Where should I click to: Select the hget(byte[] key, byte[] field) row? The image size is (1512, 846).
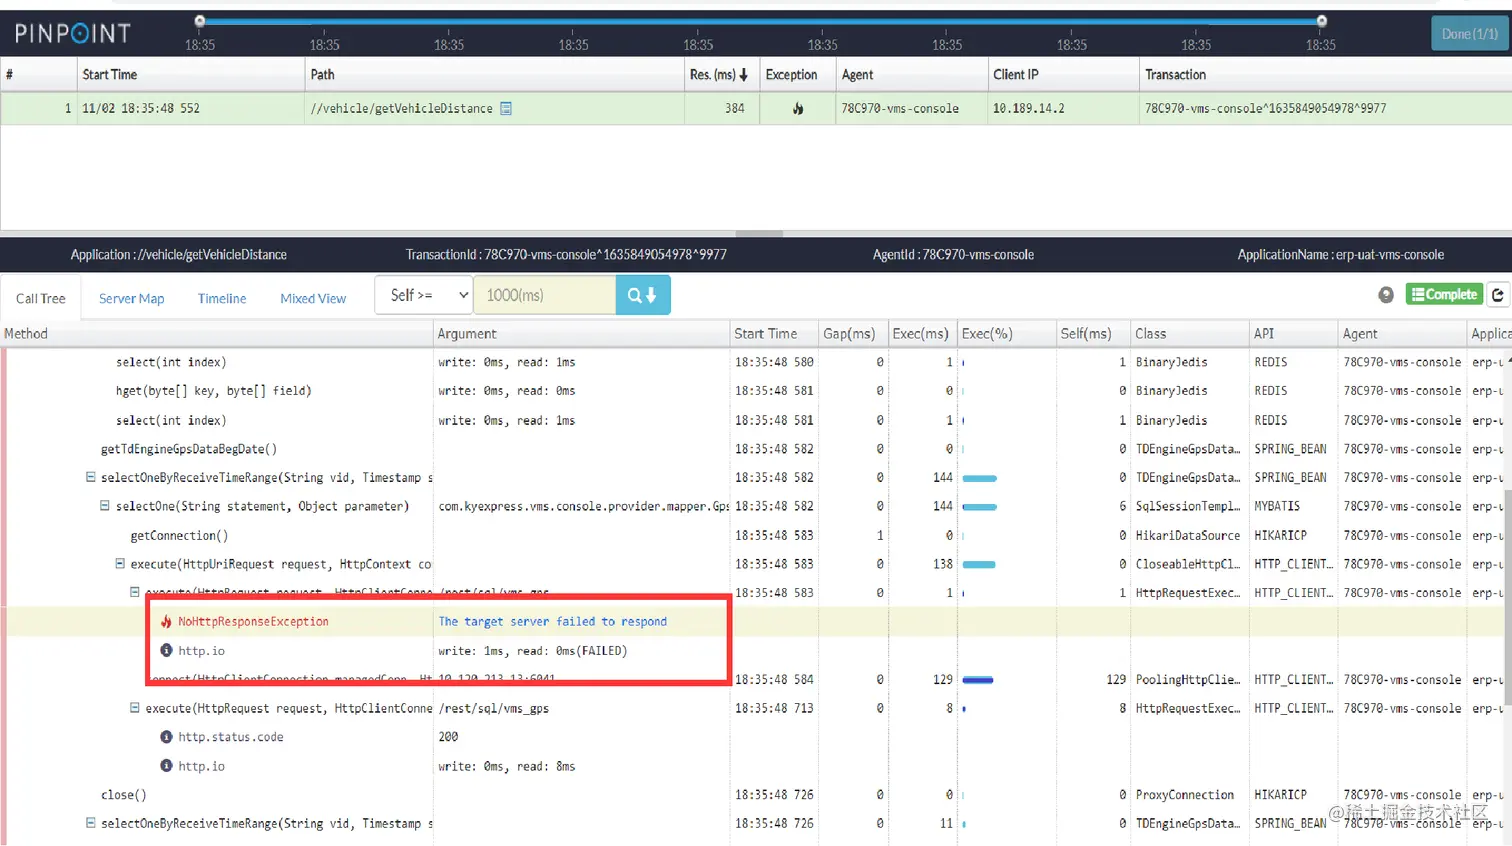(756, 391)
